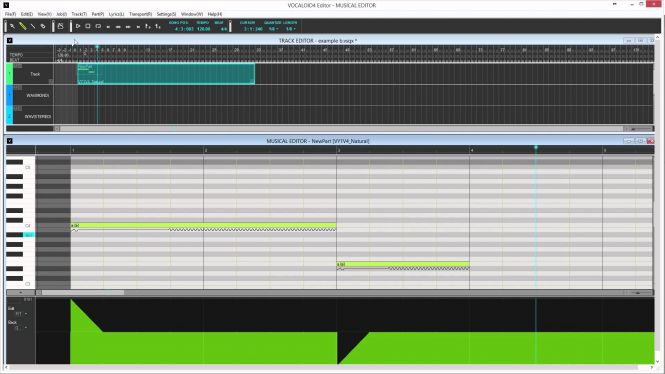Image resolution: width=665 pixels, height=374 pixels.
Task: Select the green NewPart block in Track 1
Action: [166, 74]
